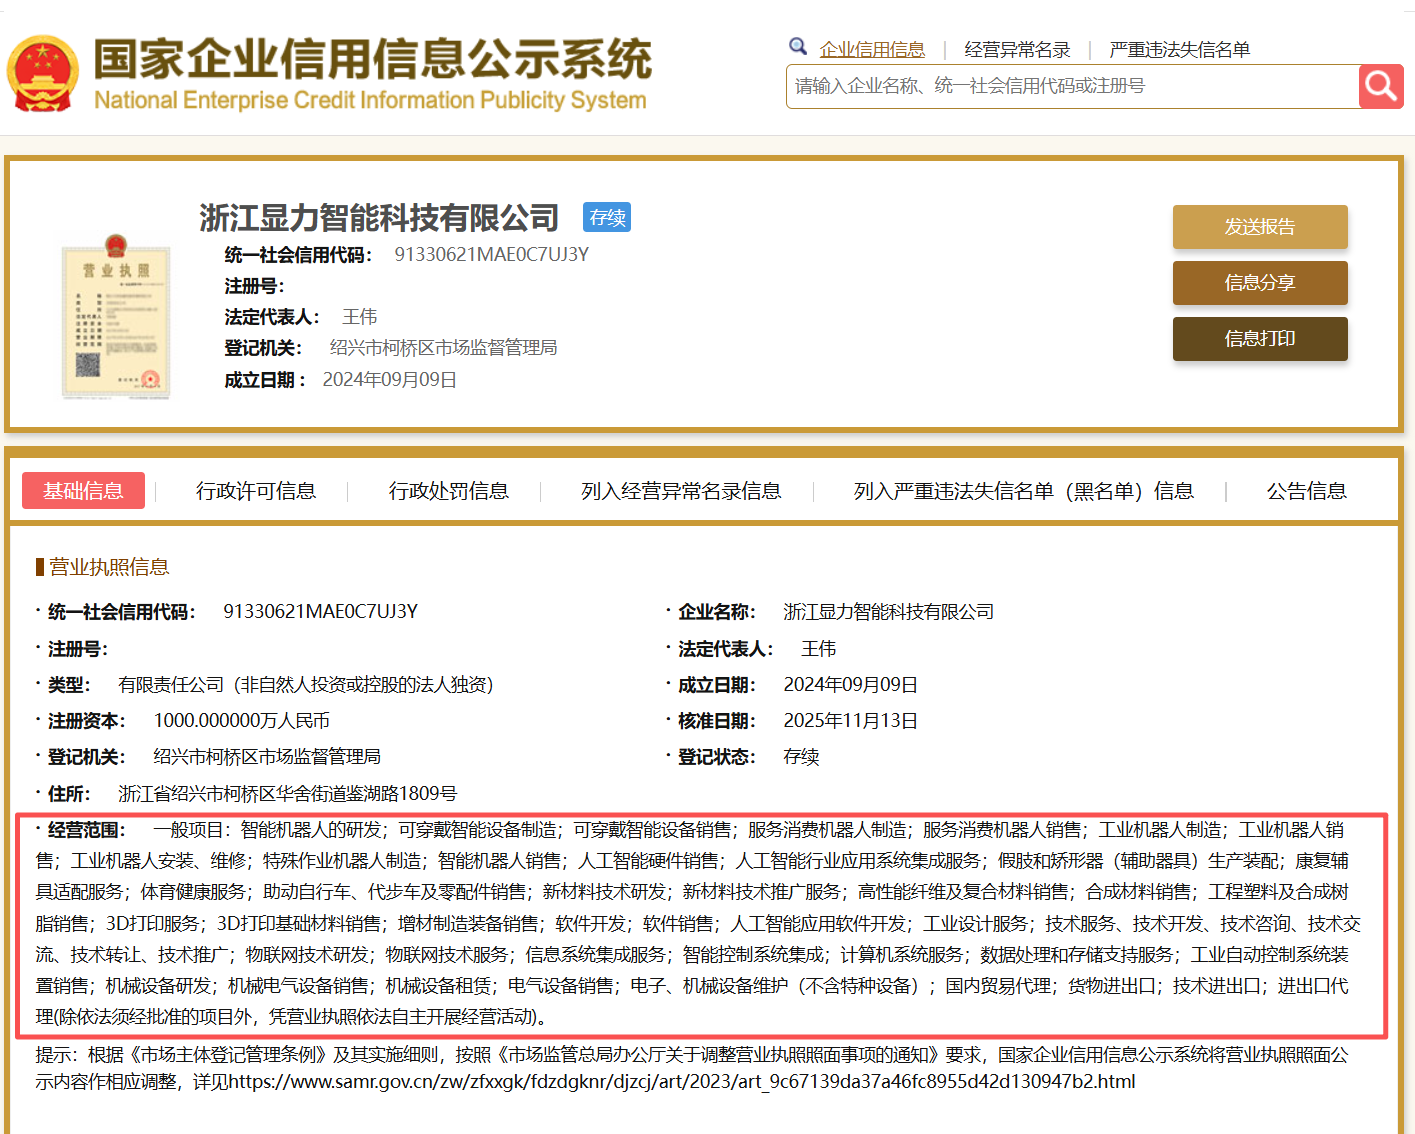The width and height of the screenshot is (1415, 1134).
Task: Focus the enterprise name search input field
Action: [1072, 87]
